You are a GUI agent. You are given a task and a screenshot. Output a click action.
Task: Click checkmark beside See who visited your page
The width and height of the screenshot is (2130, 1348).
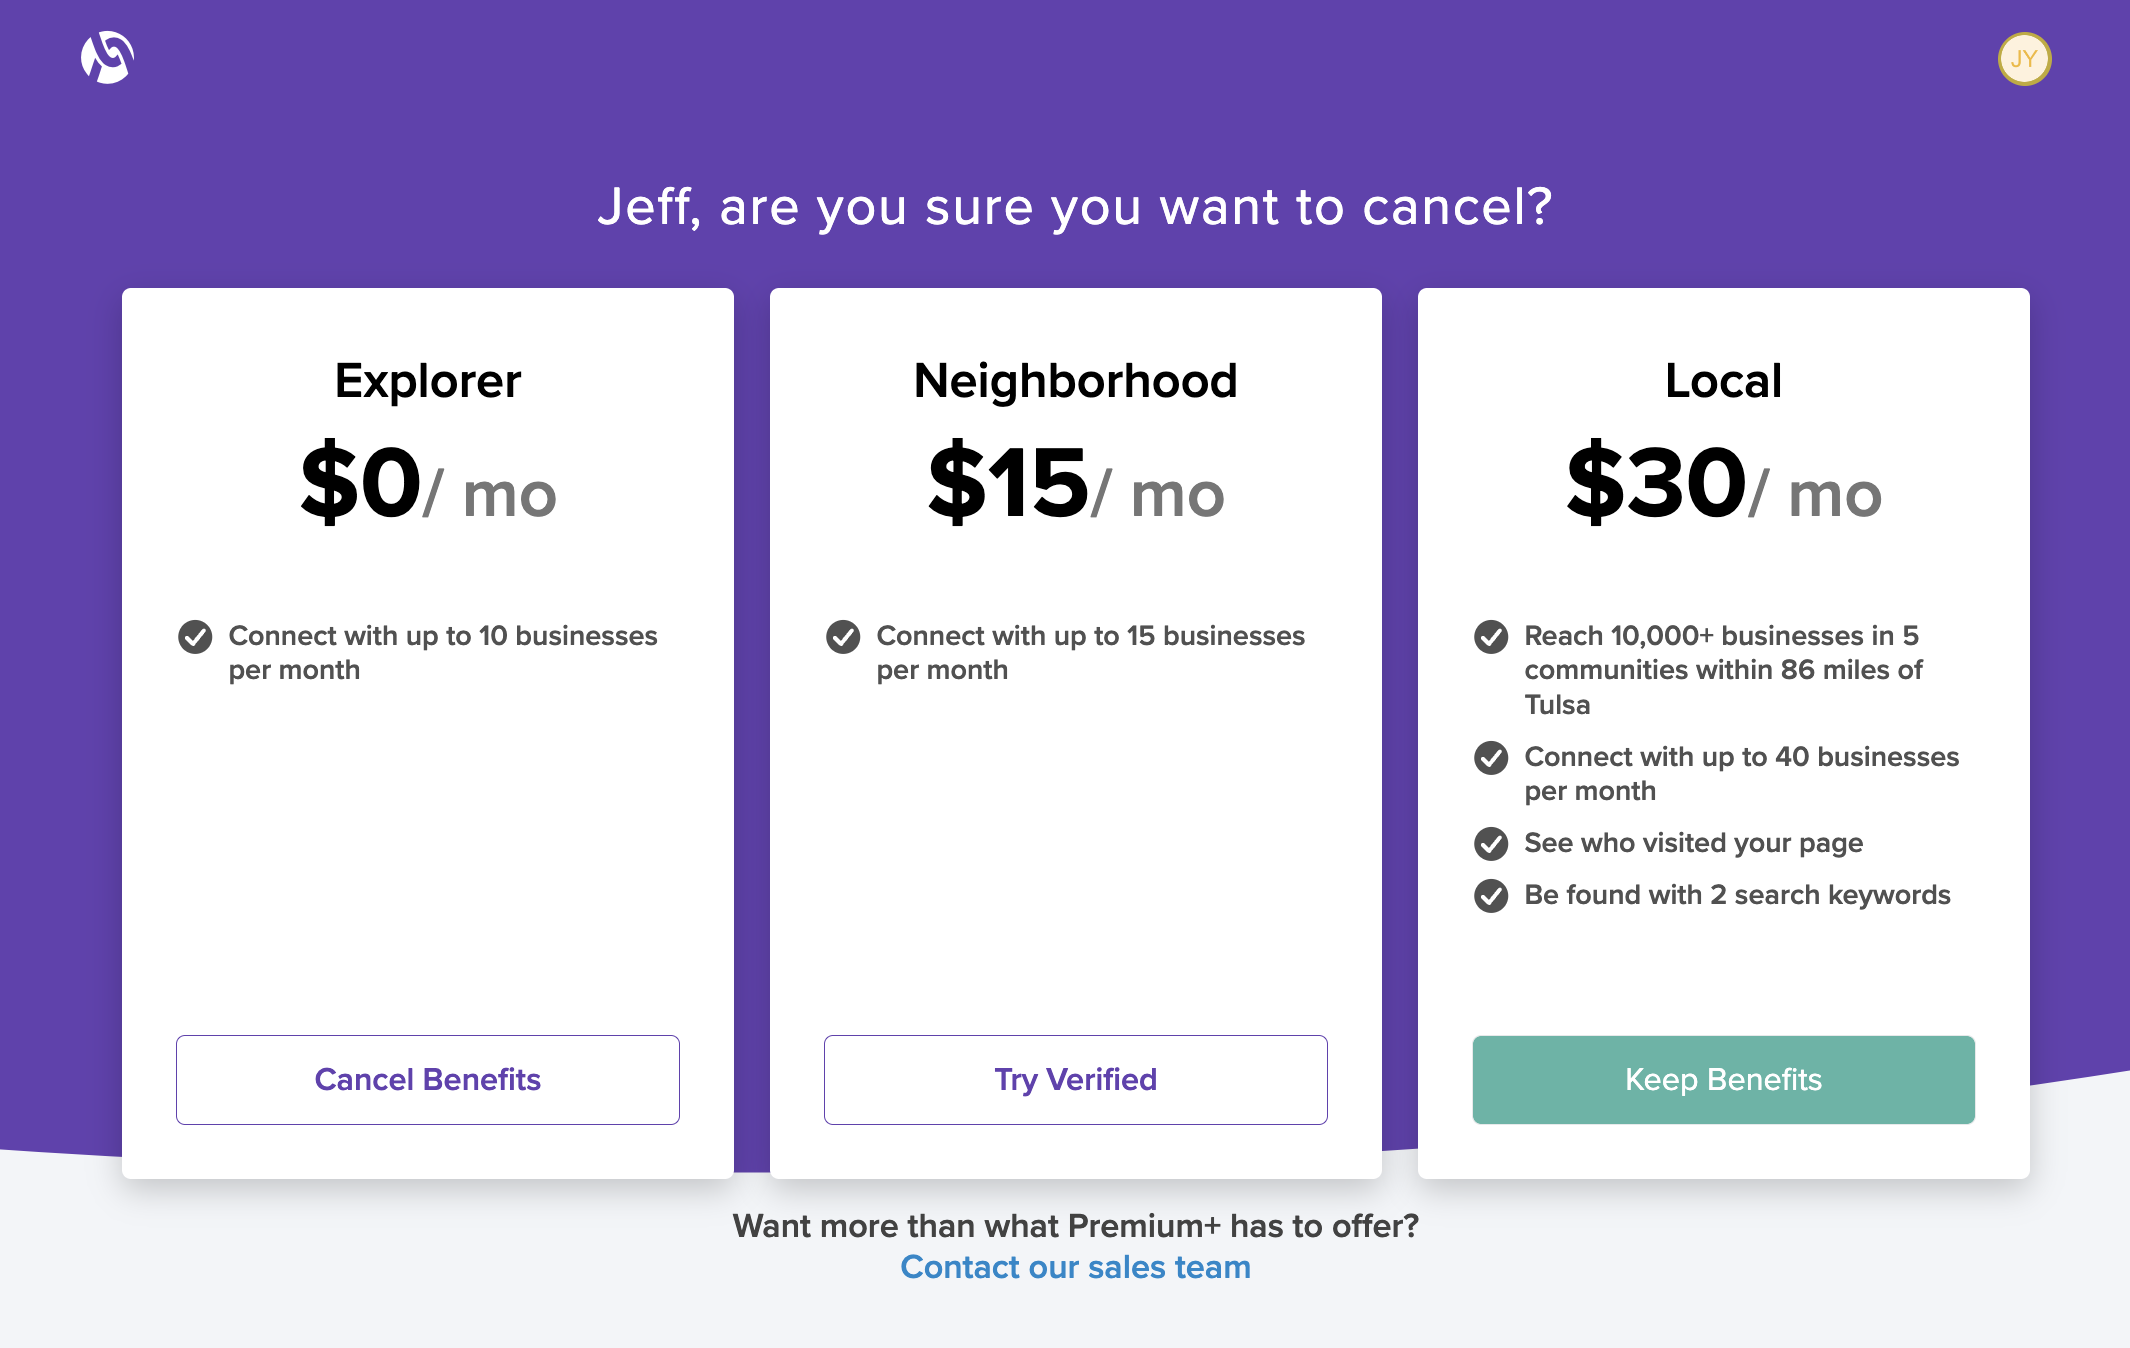1491,843
